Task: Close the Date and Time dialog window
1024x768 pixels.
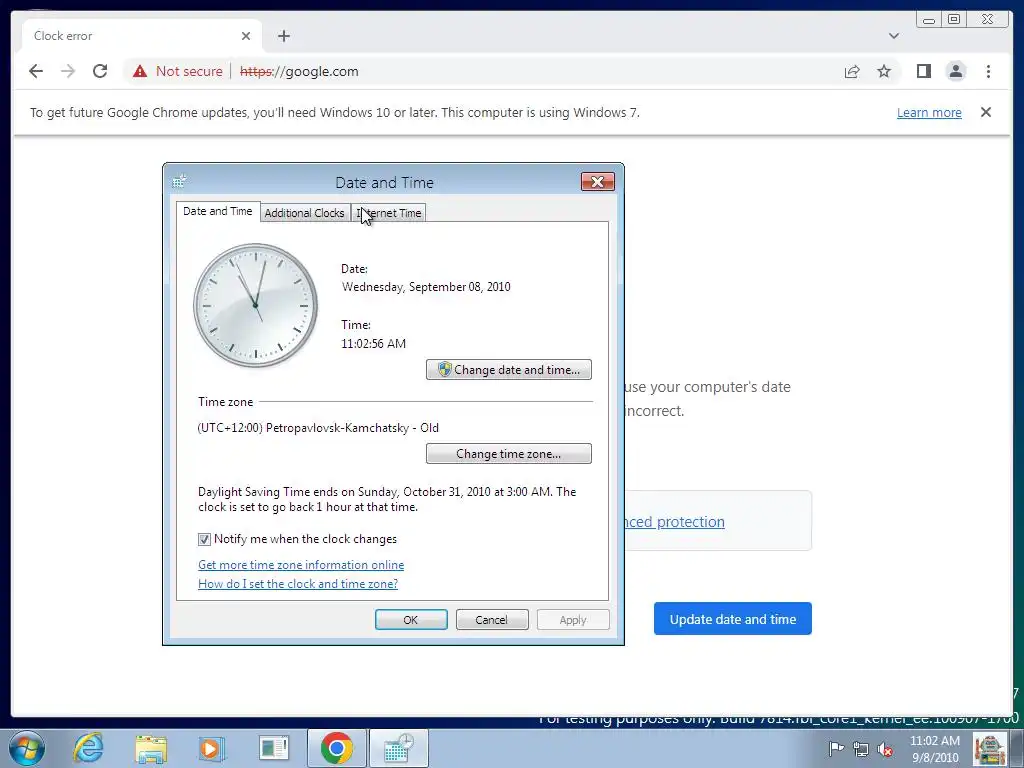Action: coord(598,182)
